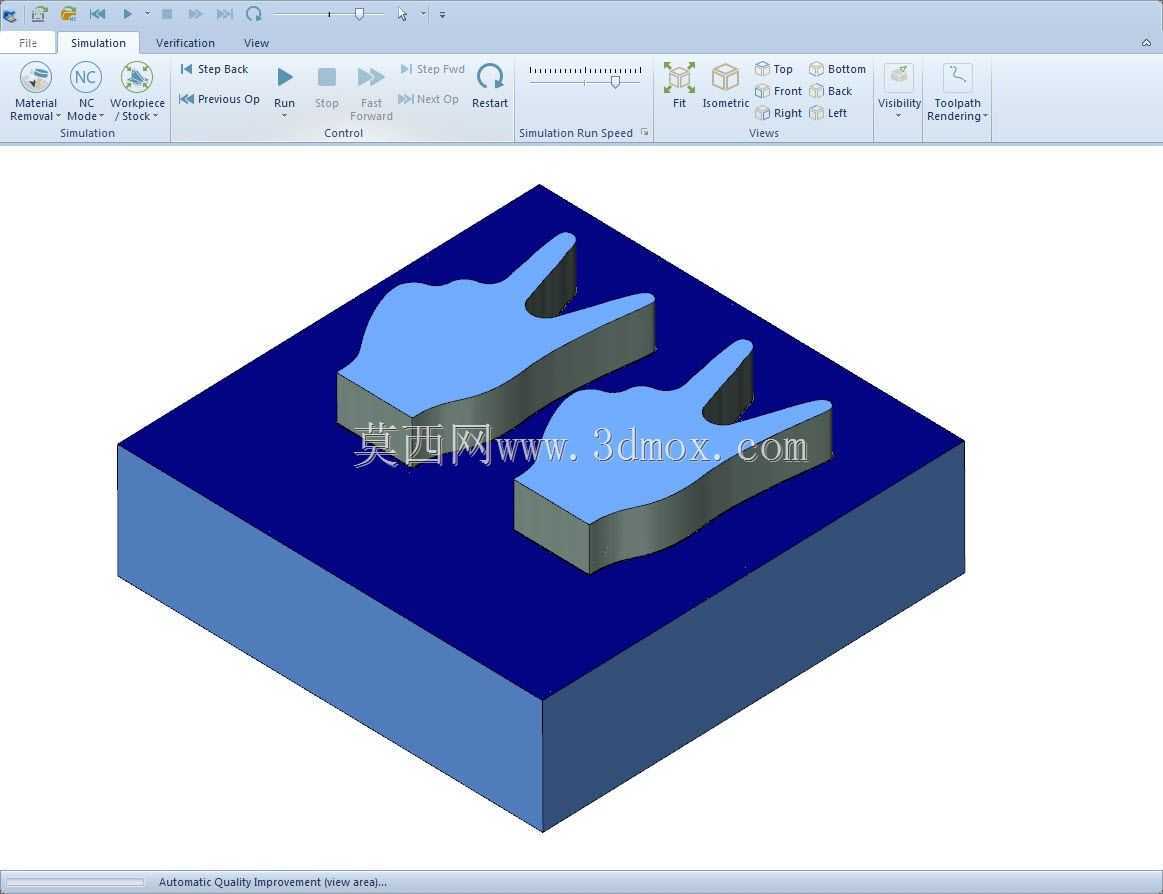
Task: Adjust the quick access speed slider
Action: 359,13
